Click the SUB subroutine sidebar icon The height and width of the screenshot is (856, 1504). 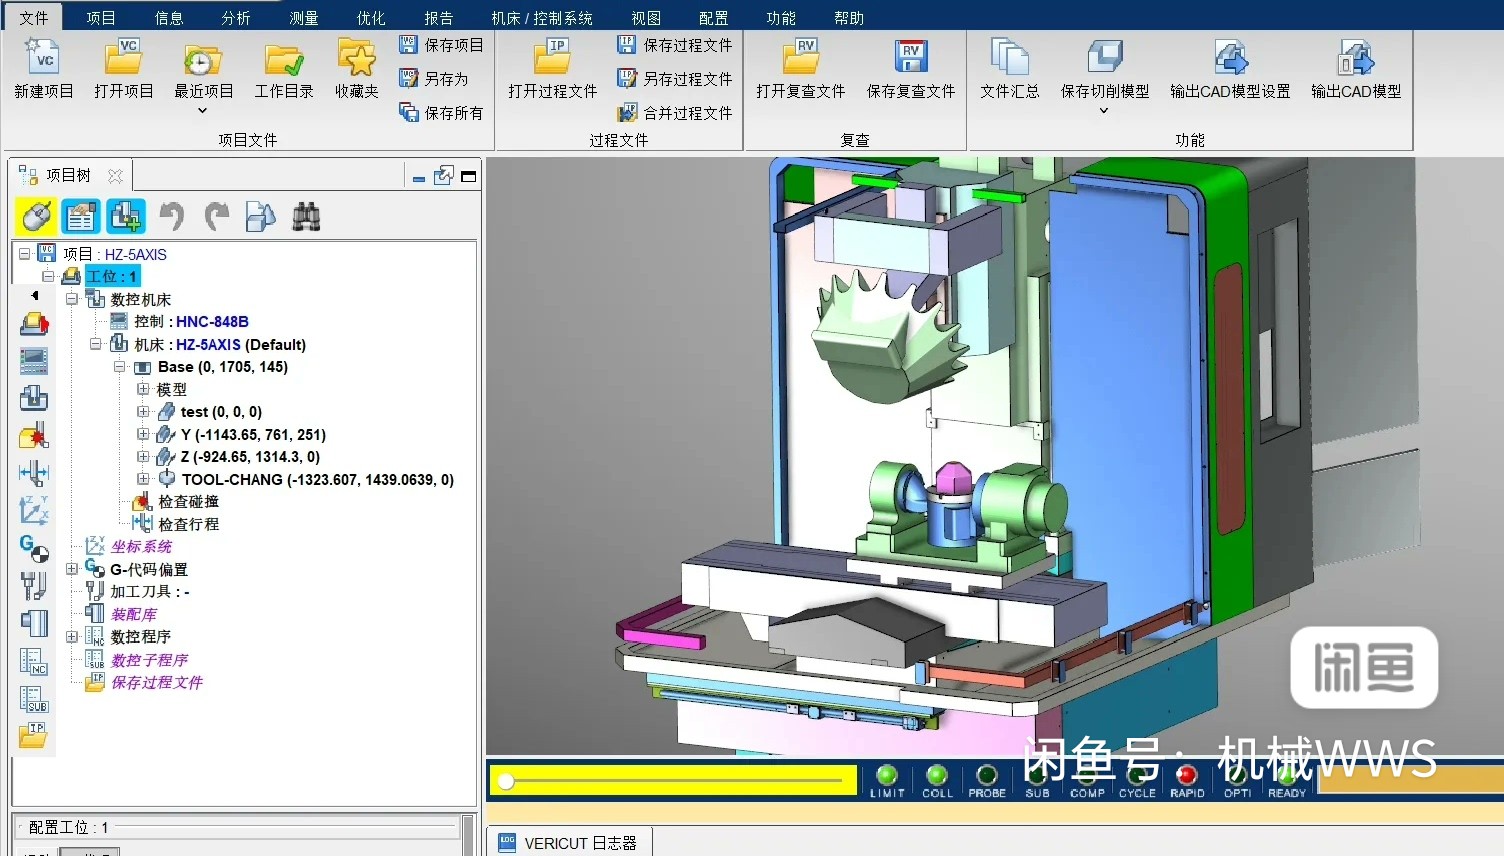(x=34, y=698)
